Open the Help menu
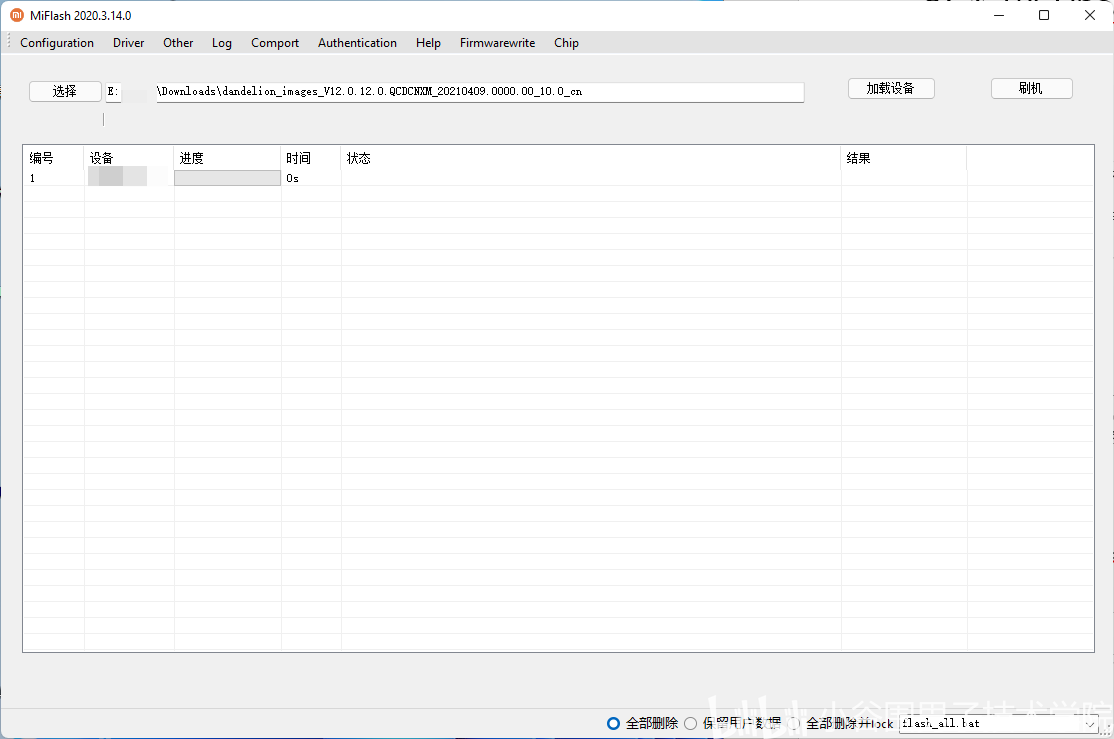Screen dimensions: 1114x739 [428, 43]
